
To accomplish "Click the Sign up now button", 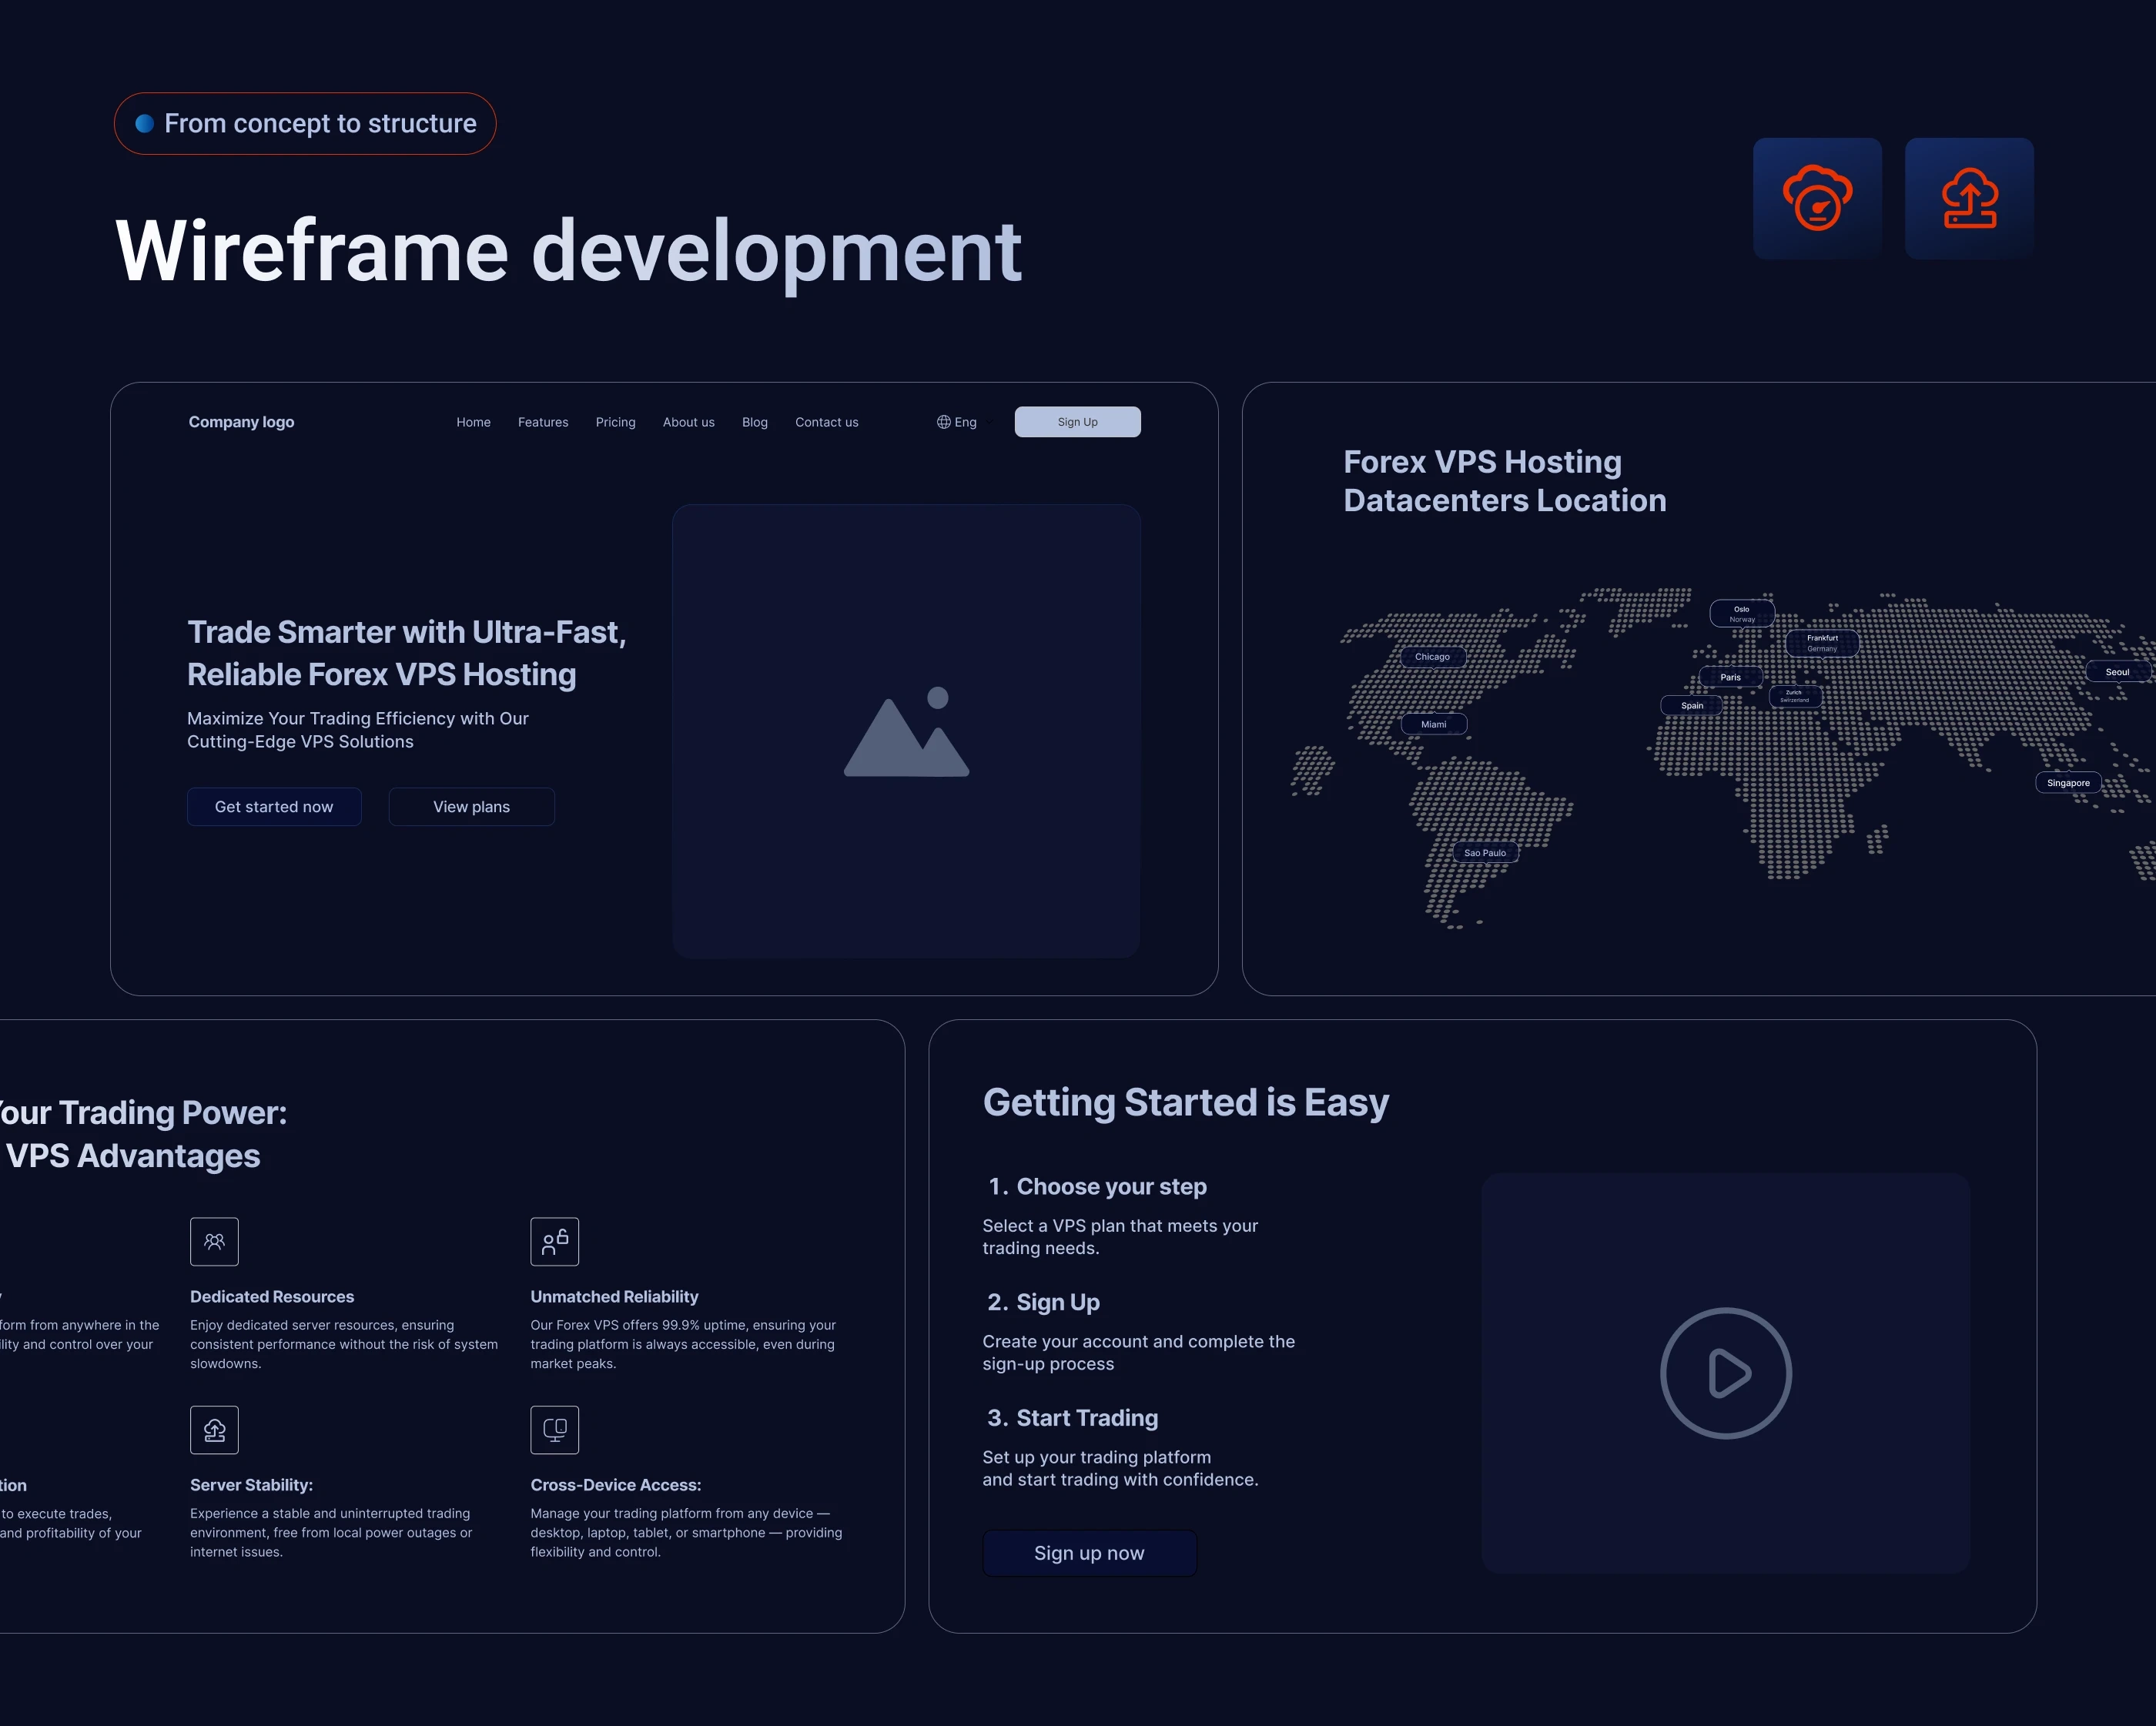I will tap(1089, 1553).
